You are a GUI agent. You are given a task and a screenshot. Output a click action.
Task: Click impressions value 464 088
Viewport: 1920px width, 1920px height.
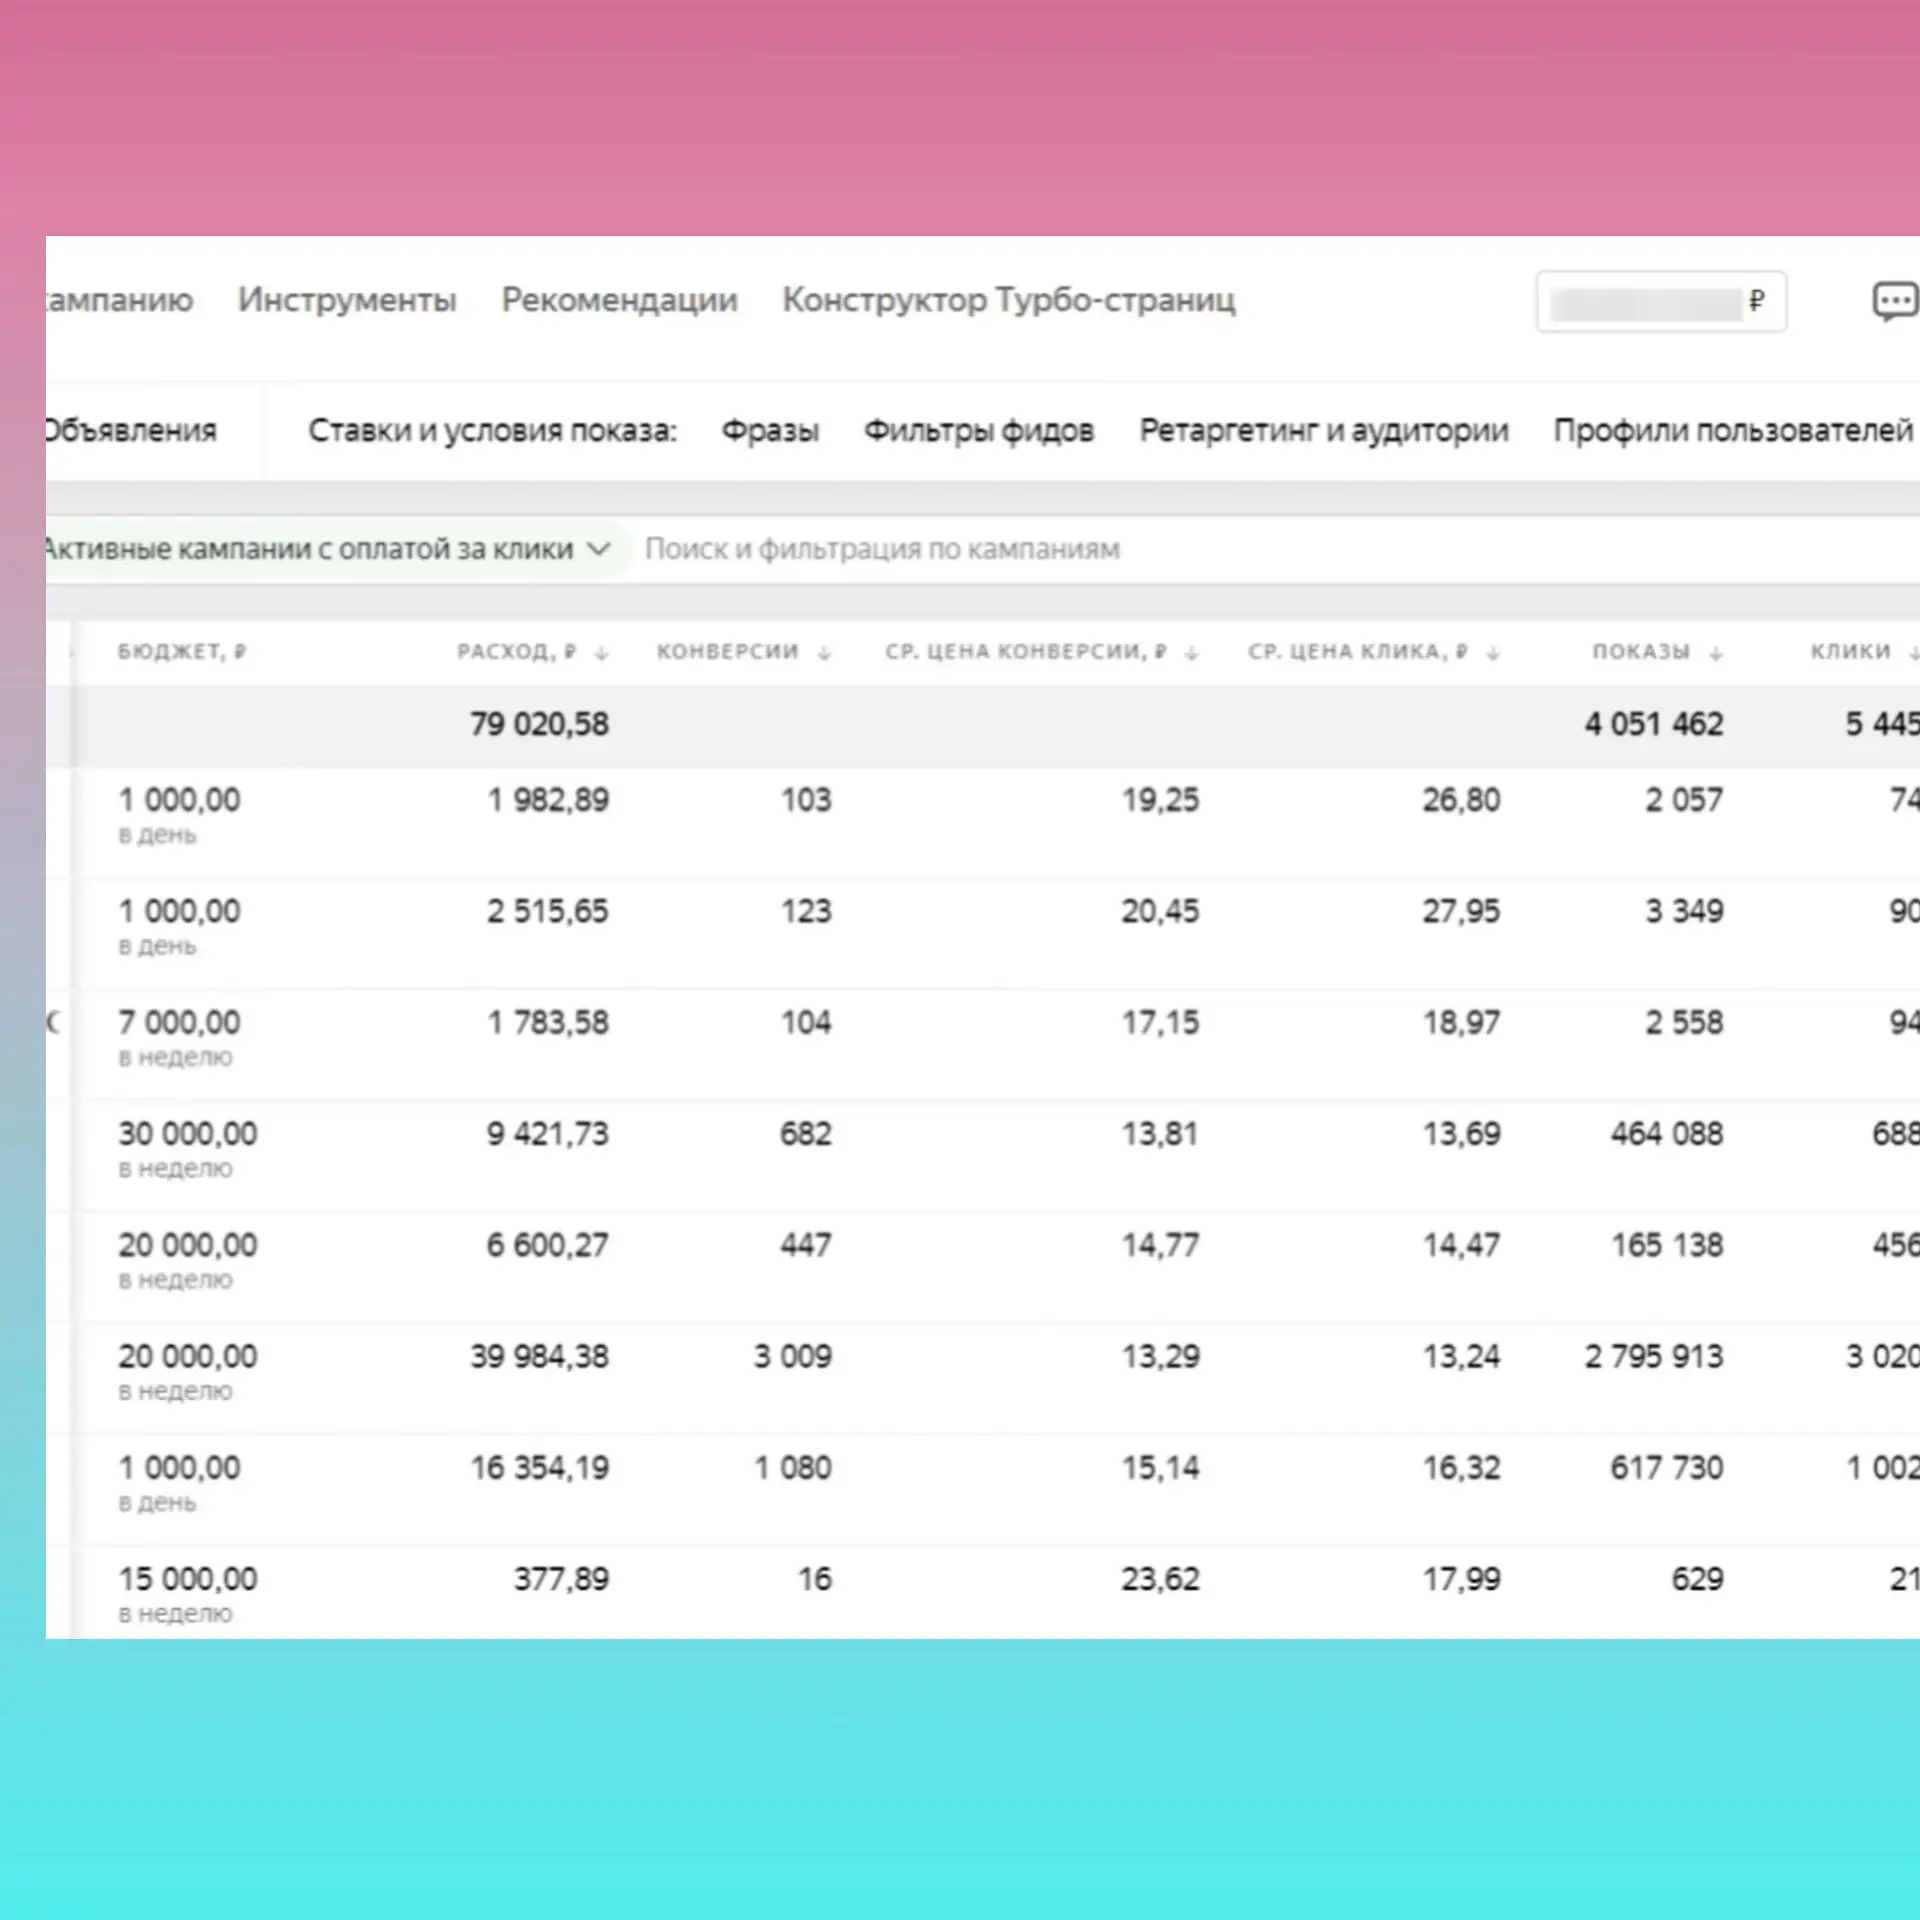click(x=1667, y=1134)
